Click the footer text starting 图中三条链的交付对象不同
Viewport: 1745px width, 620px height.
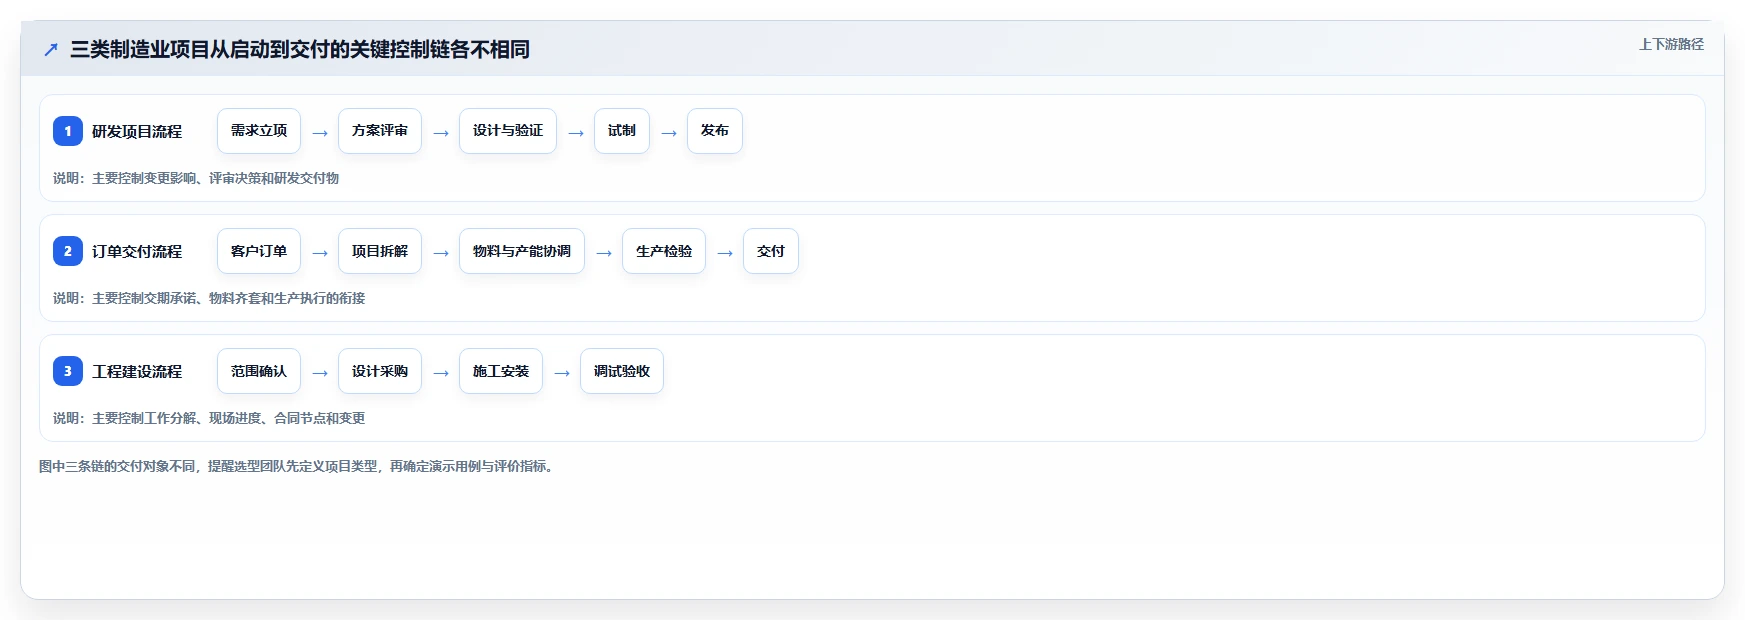(x=298, y=466)
